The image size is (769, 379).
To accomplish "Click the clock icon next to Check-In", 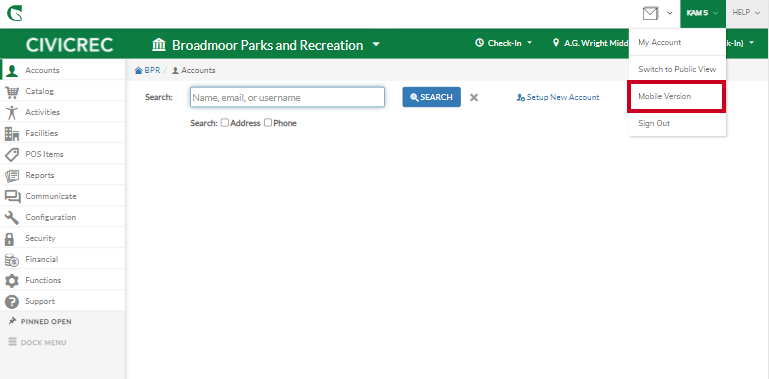I will [x=479, y=43].
